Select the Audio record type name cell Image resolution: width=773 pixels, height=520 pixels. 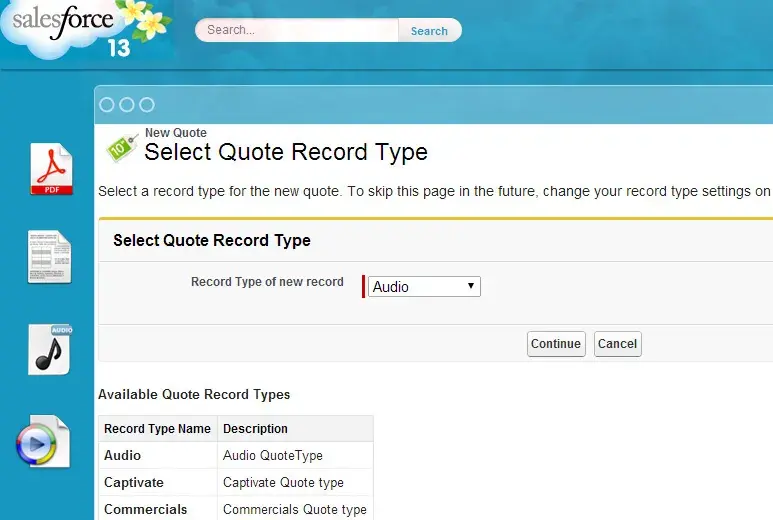(x=158, y=455)
